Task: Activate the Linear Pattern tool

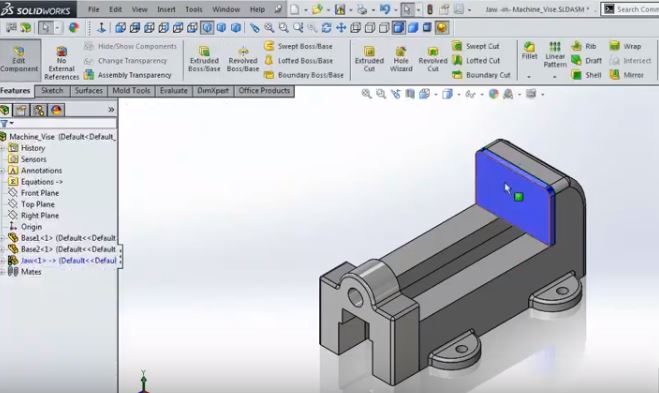Action: [555, 55]
